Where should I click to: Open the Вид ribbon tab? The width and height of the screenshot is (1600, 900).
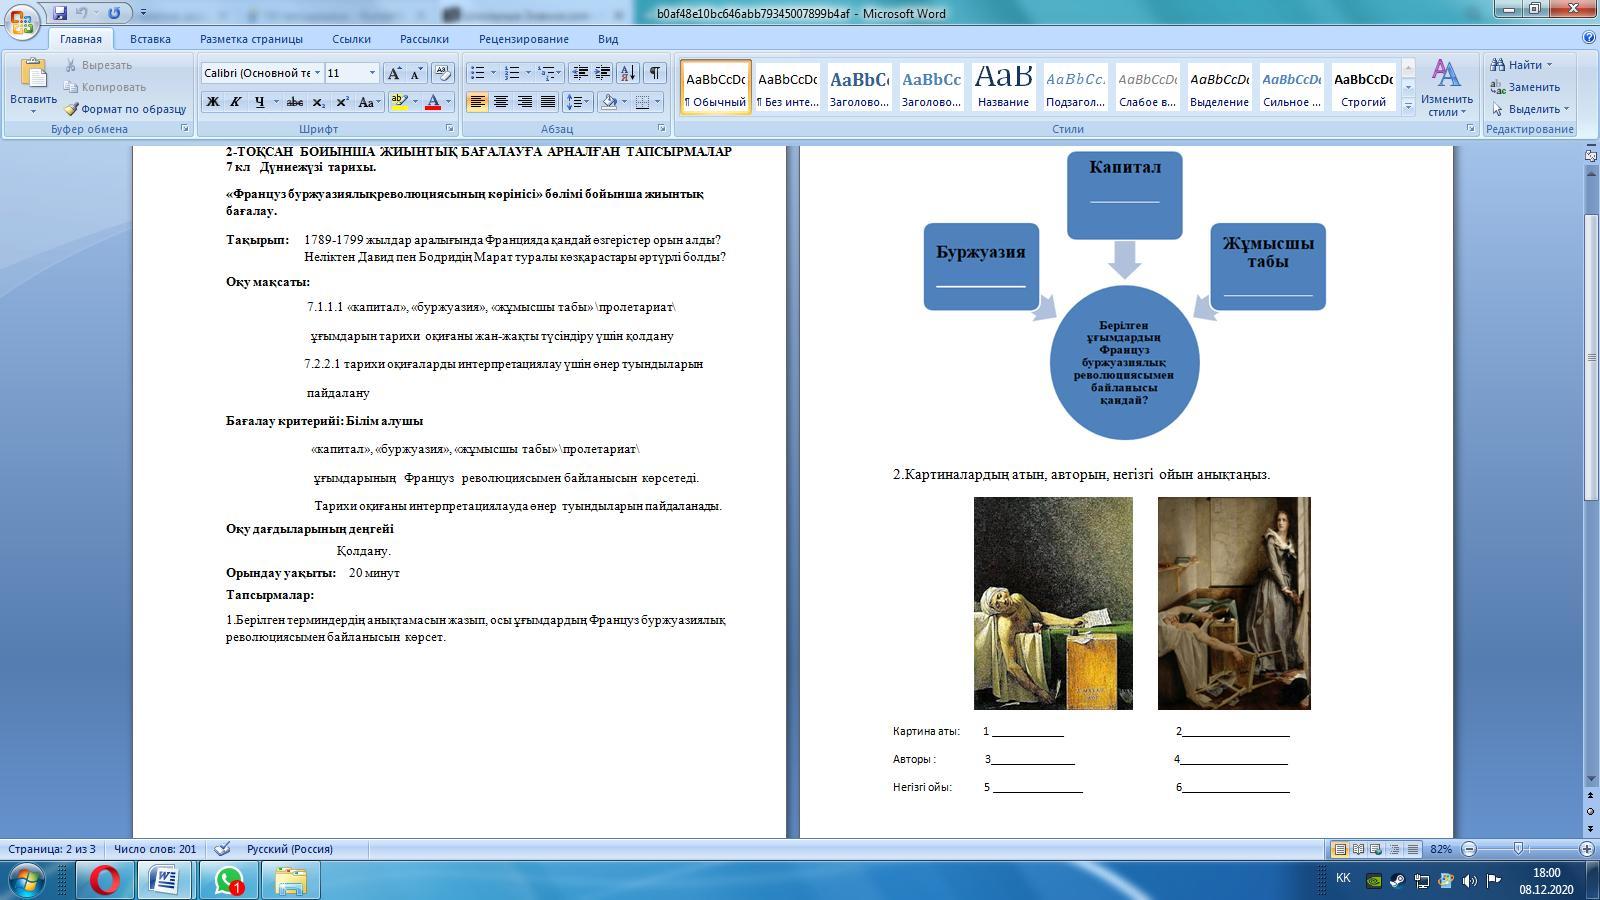[x=608, y=39]
